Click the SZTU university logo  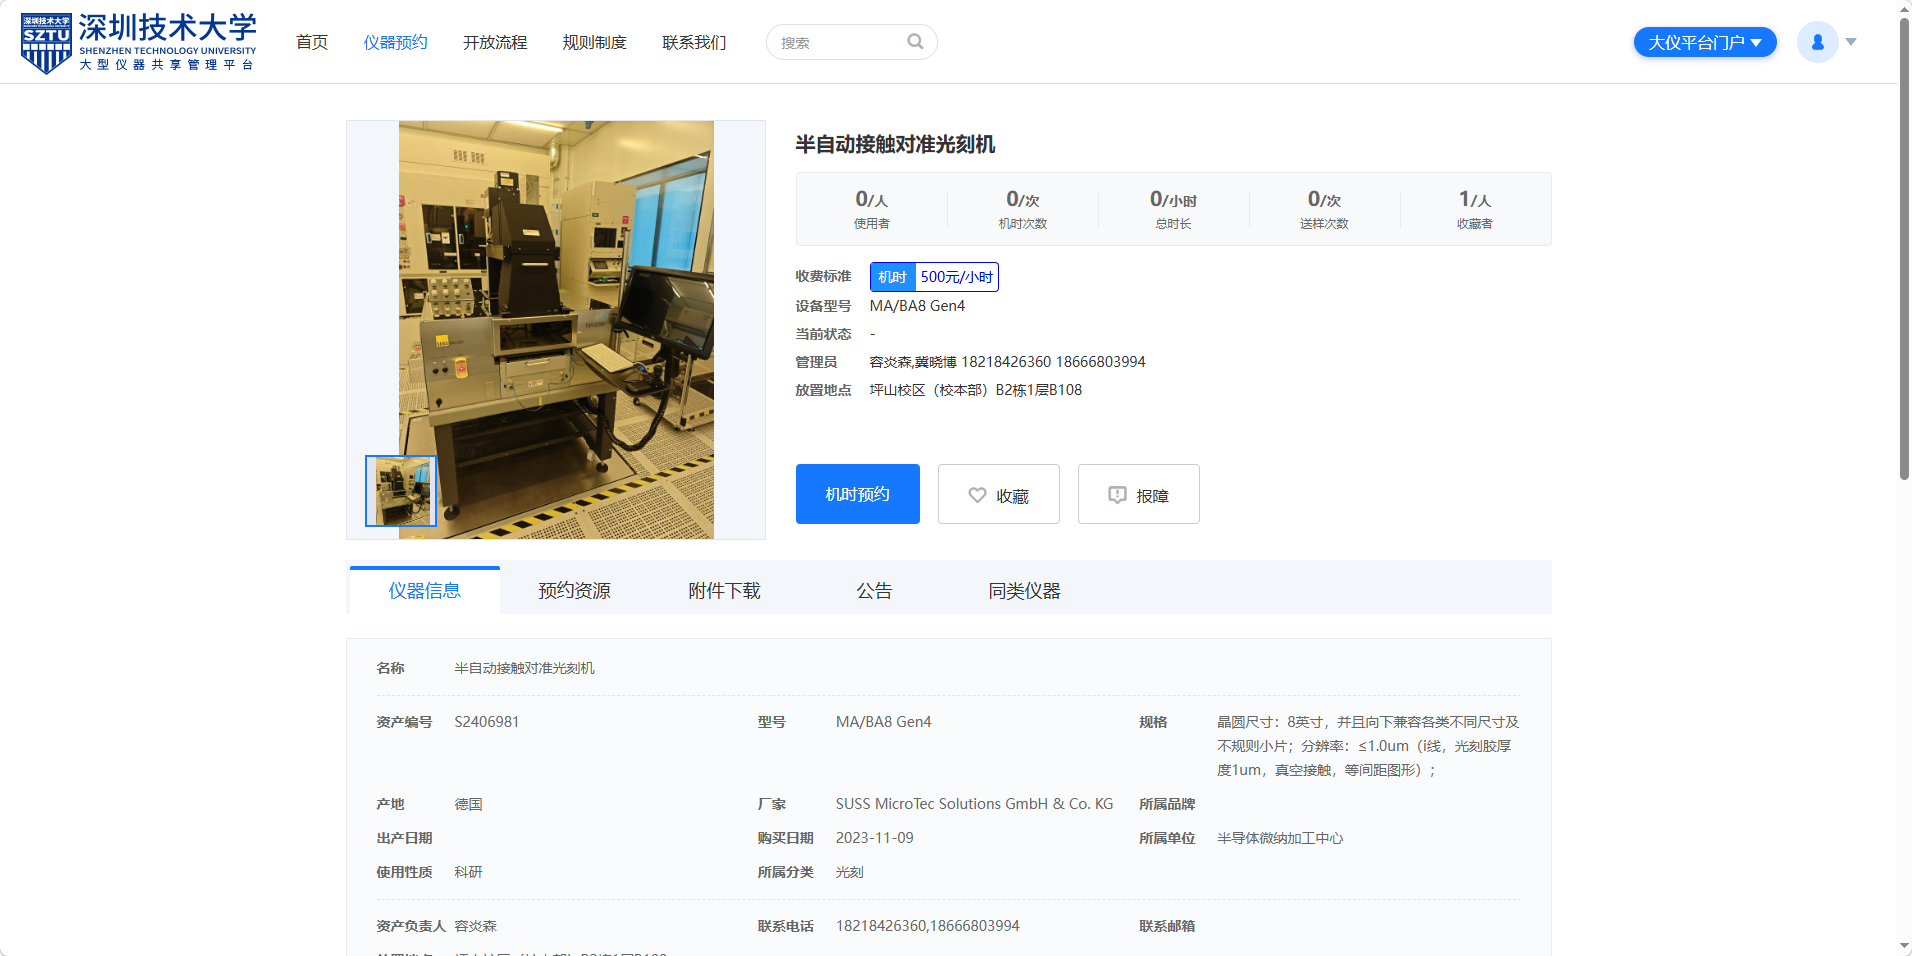pyautogui.click(x=138, y=43)
